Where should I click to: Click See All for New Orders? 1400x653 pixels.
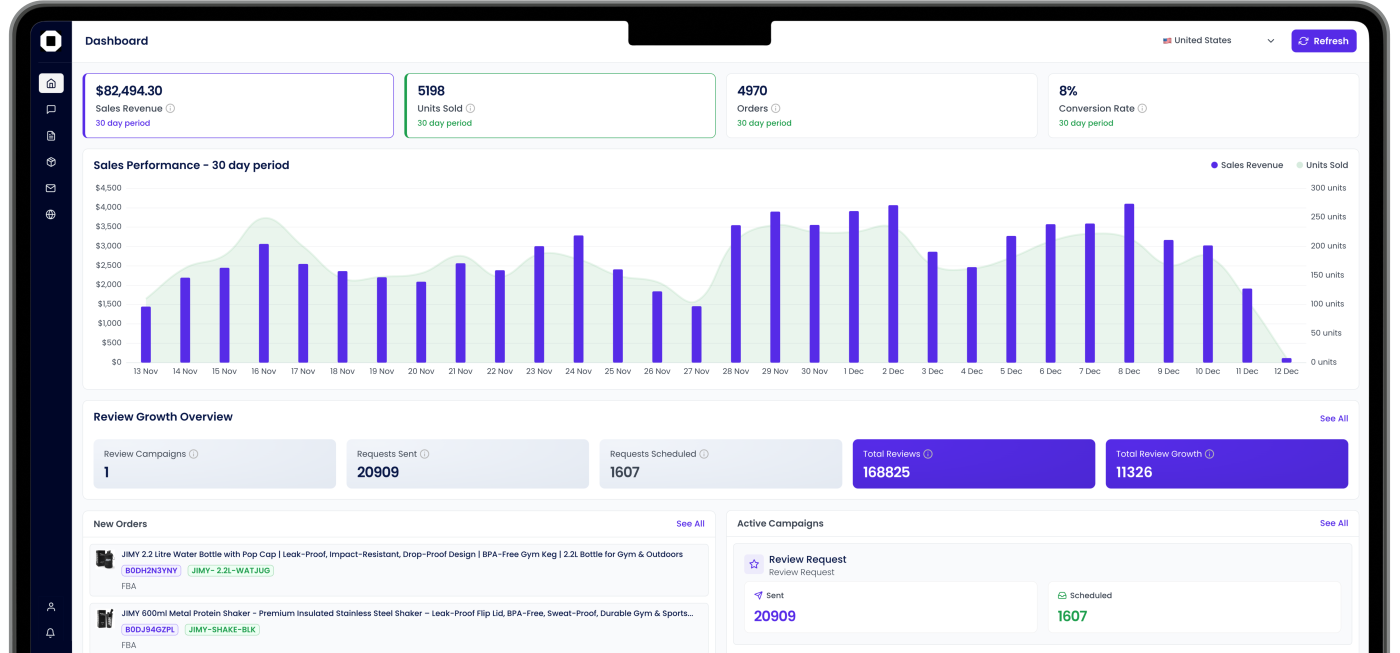tap(690, 523)
